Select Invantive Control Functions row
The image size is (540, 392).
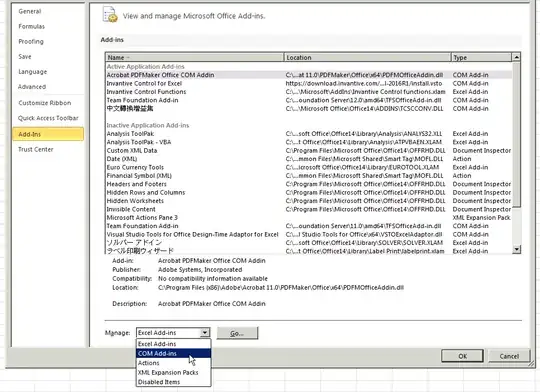[x=309, y=92]
